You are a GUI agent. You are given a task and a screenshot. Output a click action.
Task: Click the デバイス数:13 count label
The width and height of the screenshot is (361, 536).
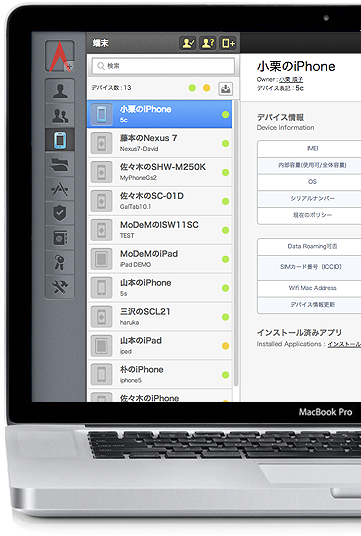[111, 88]
